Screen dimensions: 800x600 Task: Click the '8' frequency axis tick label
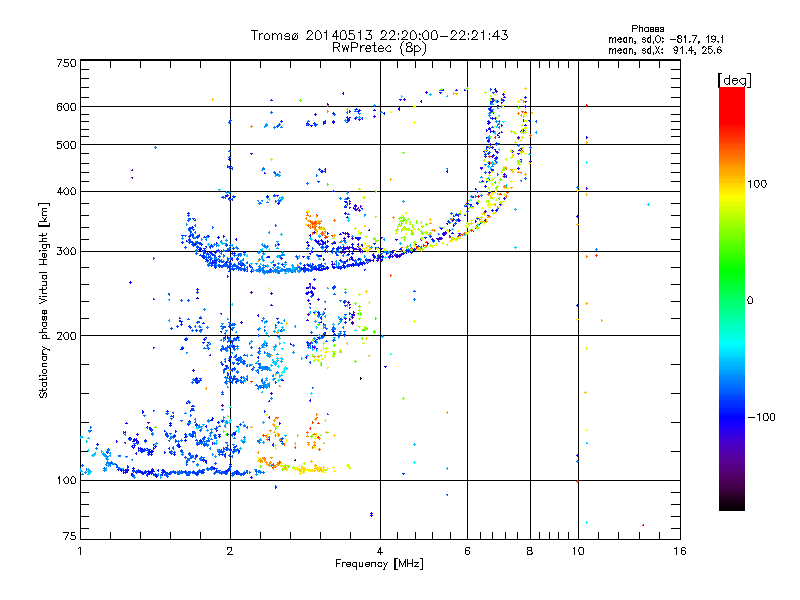[x=530, y=551]
